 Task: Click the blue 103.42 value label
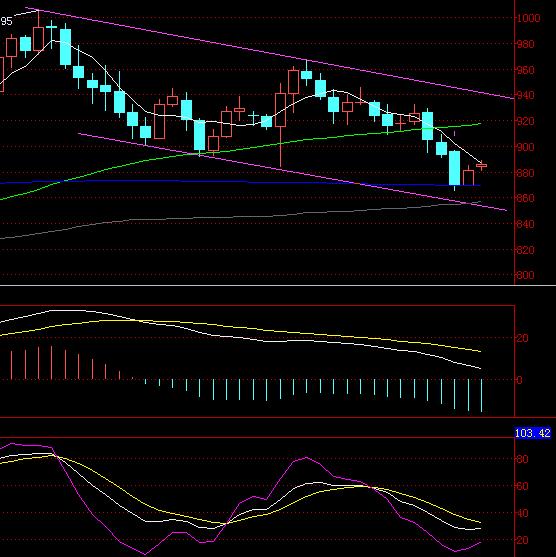(533, 433)
